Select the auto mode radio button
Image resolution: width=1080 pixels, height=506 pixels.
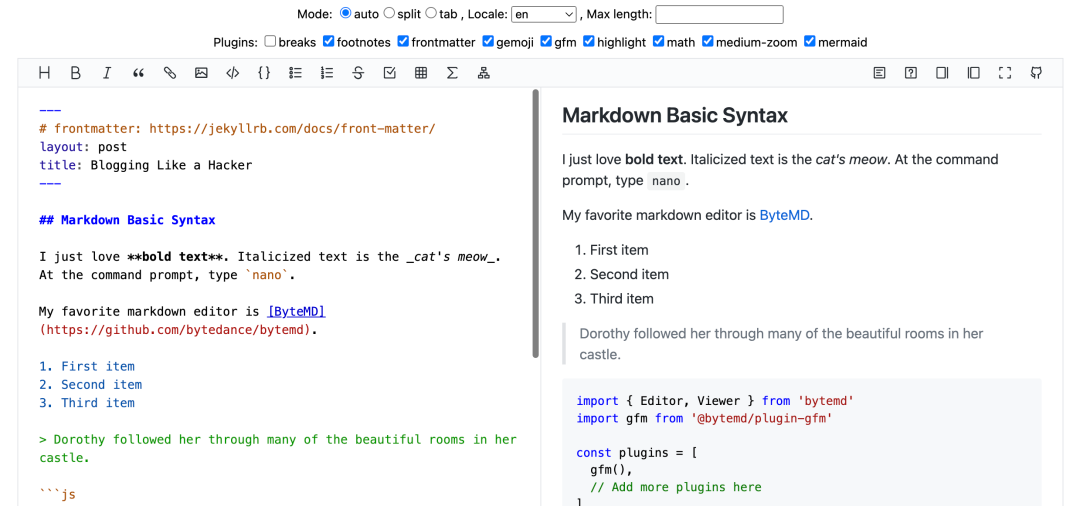346,13
